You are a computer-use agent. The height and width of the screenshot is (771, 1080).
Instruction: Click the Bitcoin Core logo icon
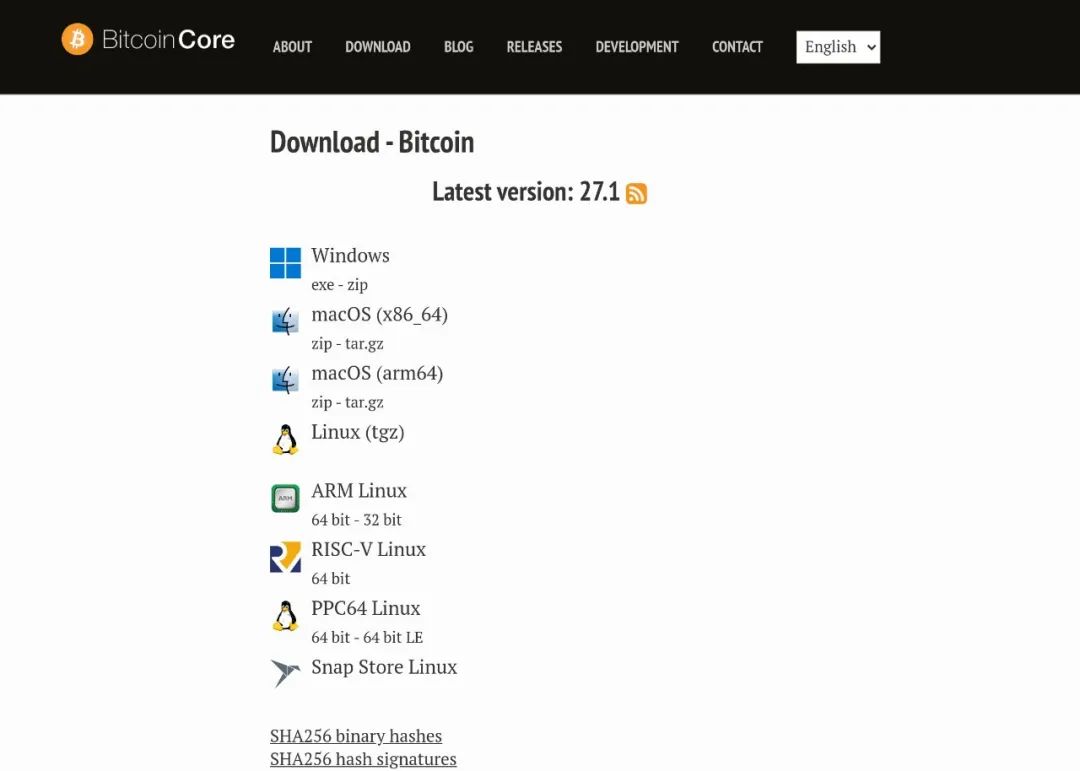[x=77, y=39]
